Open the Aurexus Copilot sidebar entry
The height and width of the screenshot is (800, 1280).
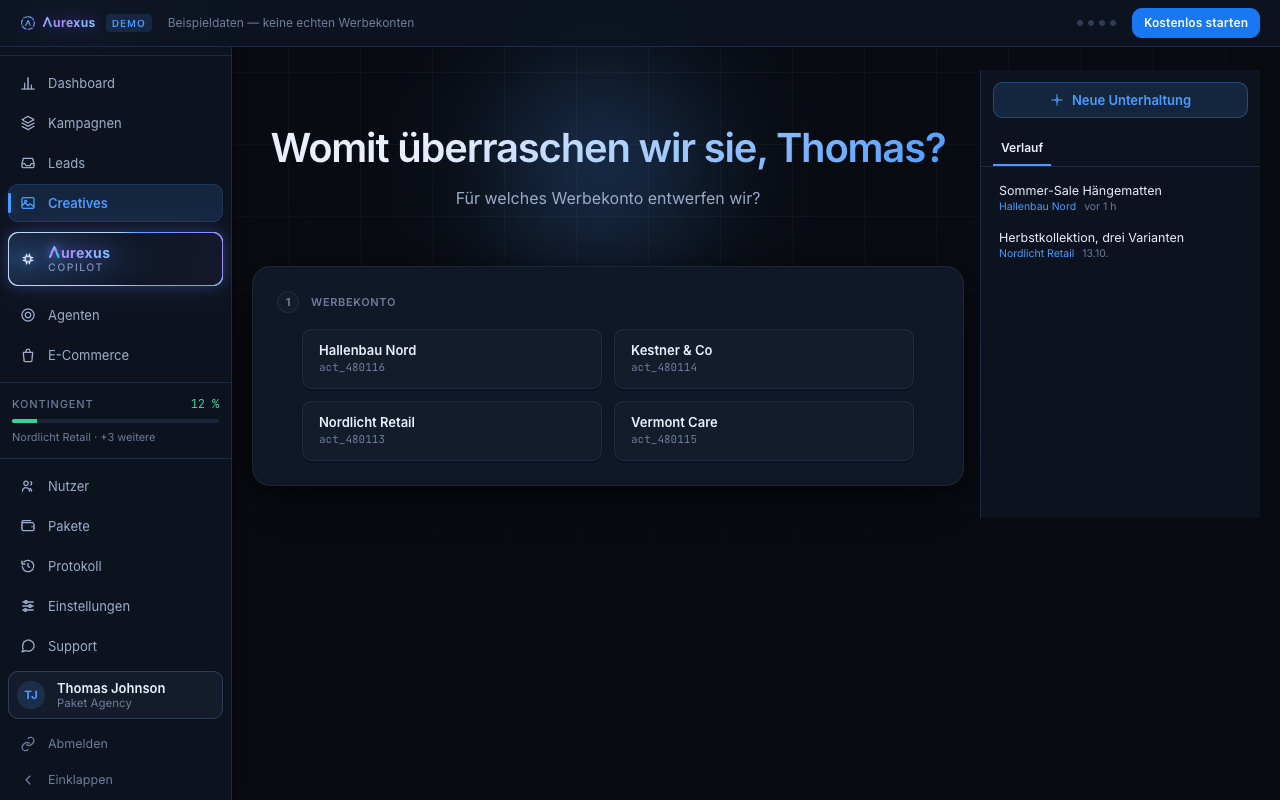[115, 259]
